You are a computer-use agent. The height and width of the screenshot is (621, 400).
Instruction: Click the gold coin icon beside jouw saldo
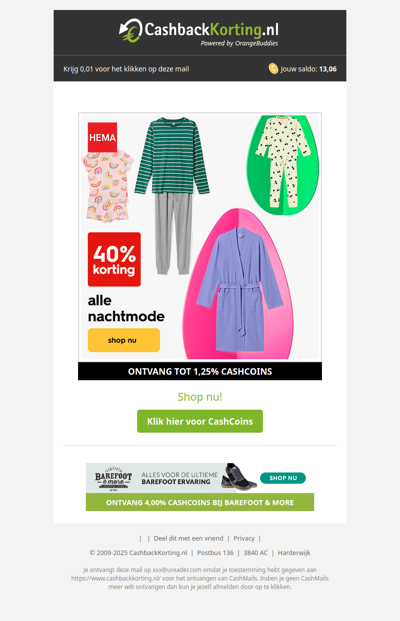pyautogui.click(x=273, y=69)
